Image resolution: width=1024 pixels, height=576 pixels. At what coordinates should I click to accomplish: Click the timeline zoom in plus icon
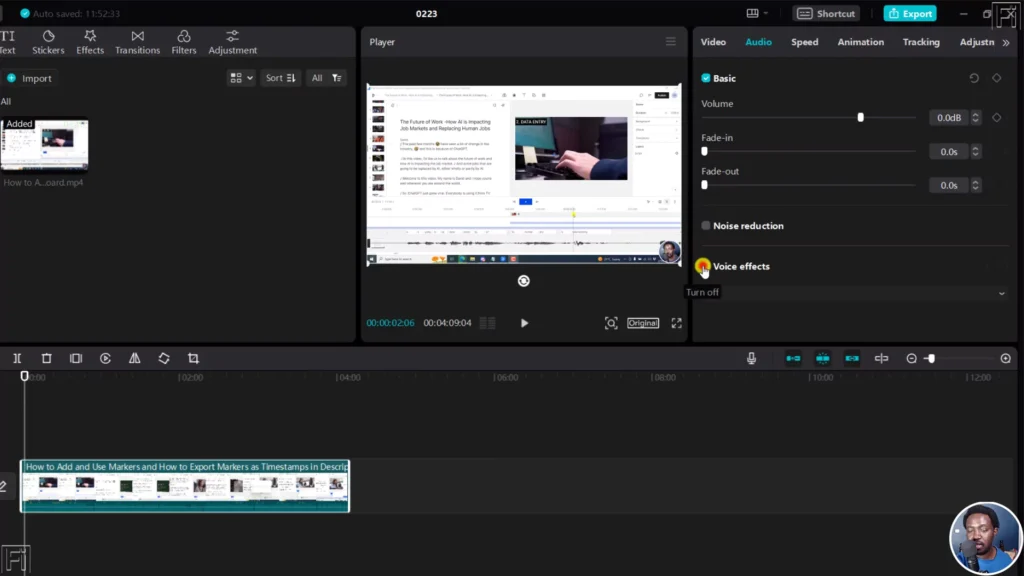[1006, 359]
